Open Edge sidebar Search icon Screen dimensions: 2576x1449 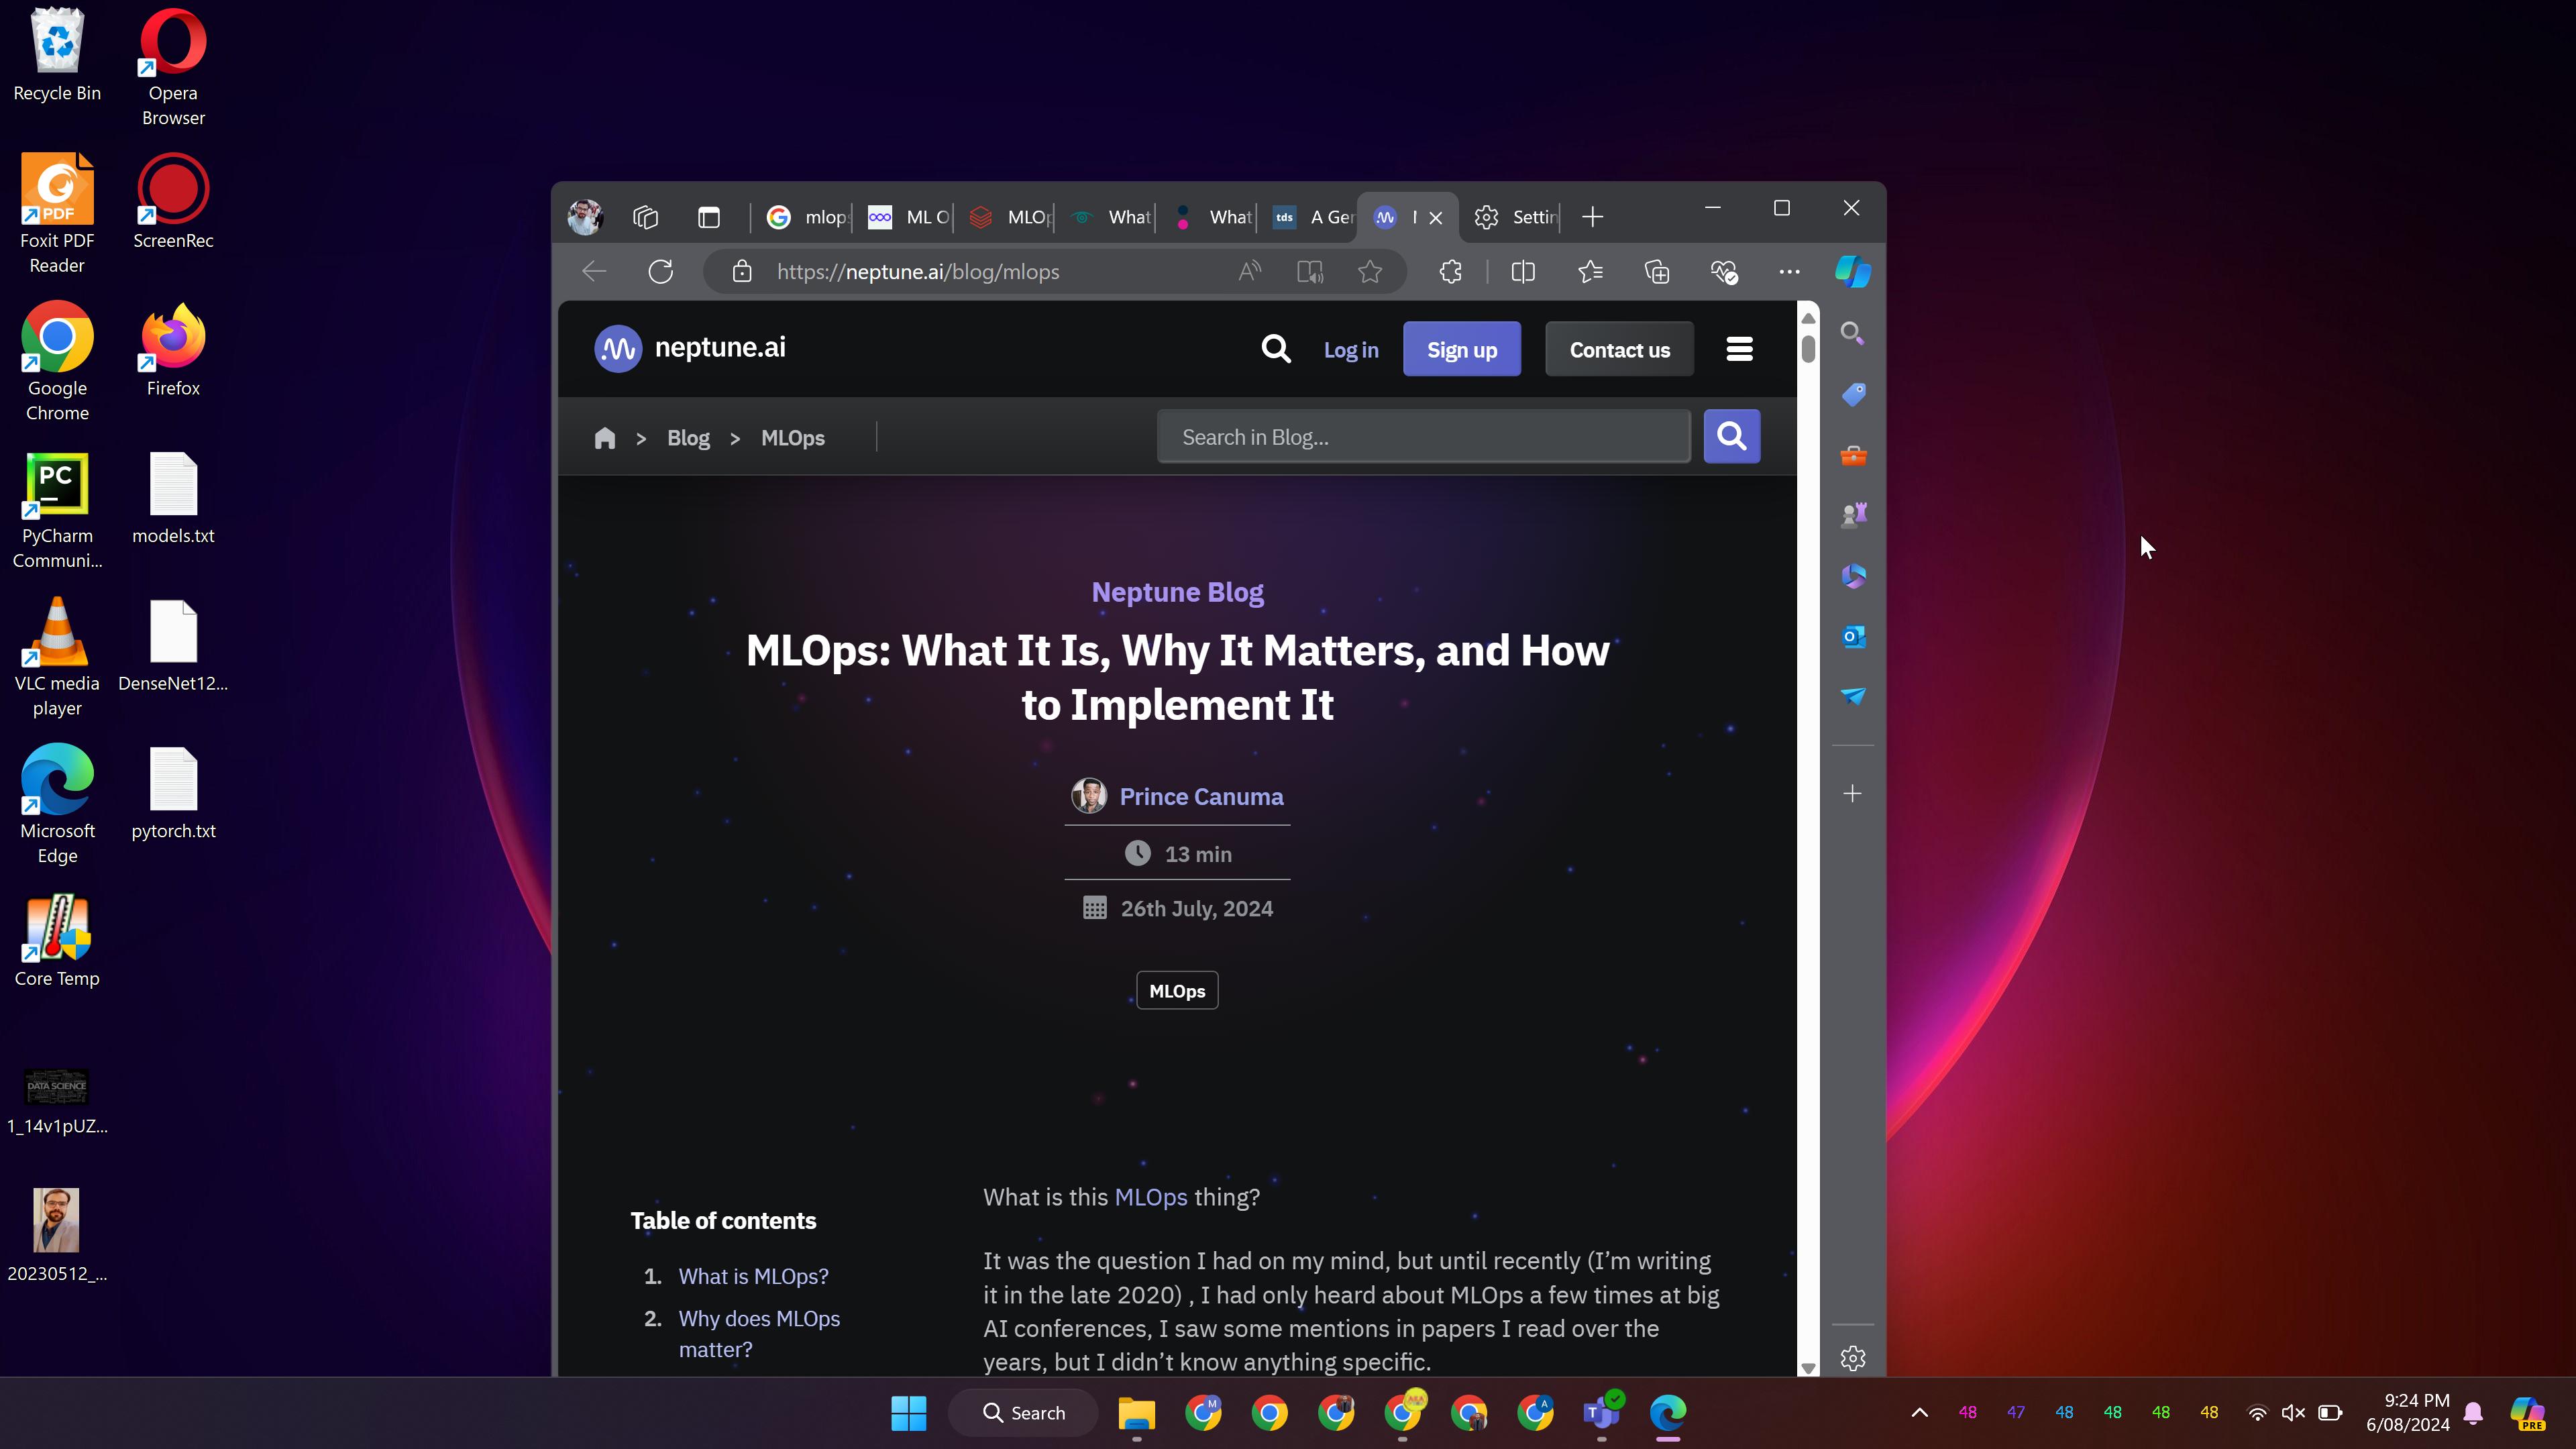tap(1853, 334)
